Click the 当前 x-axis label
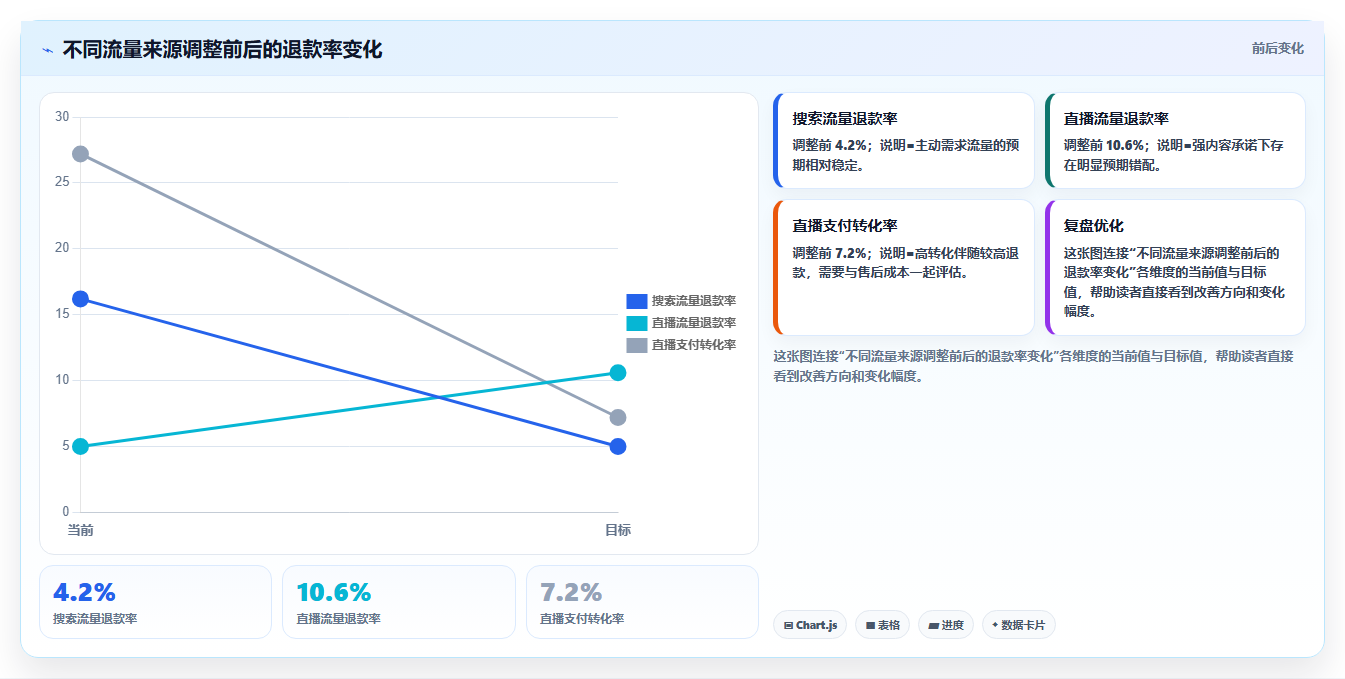This screenshot has height=679, width=1345. (x=81, y=530)
